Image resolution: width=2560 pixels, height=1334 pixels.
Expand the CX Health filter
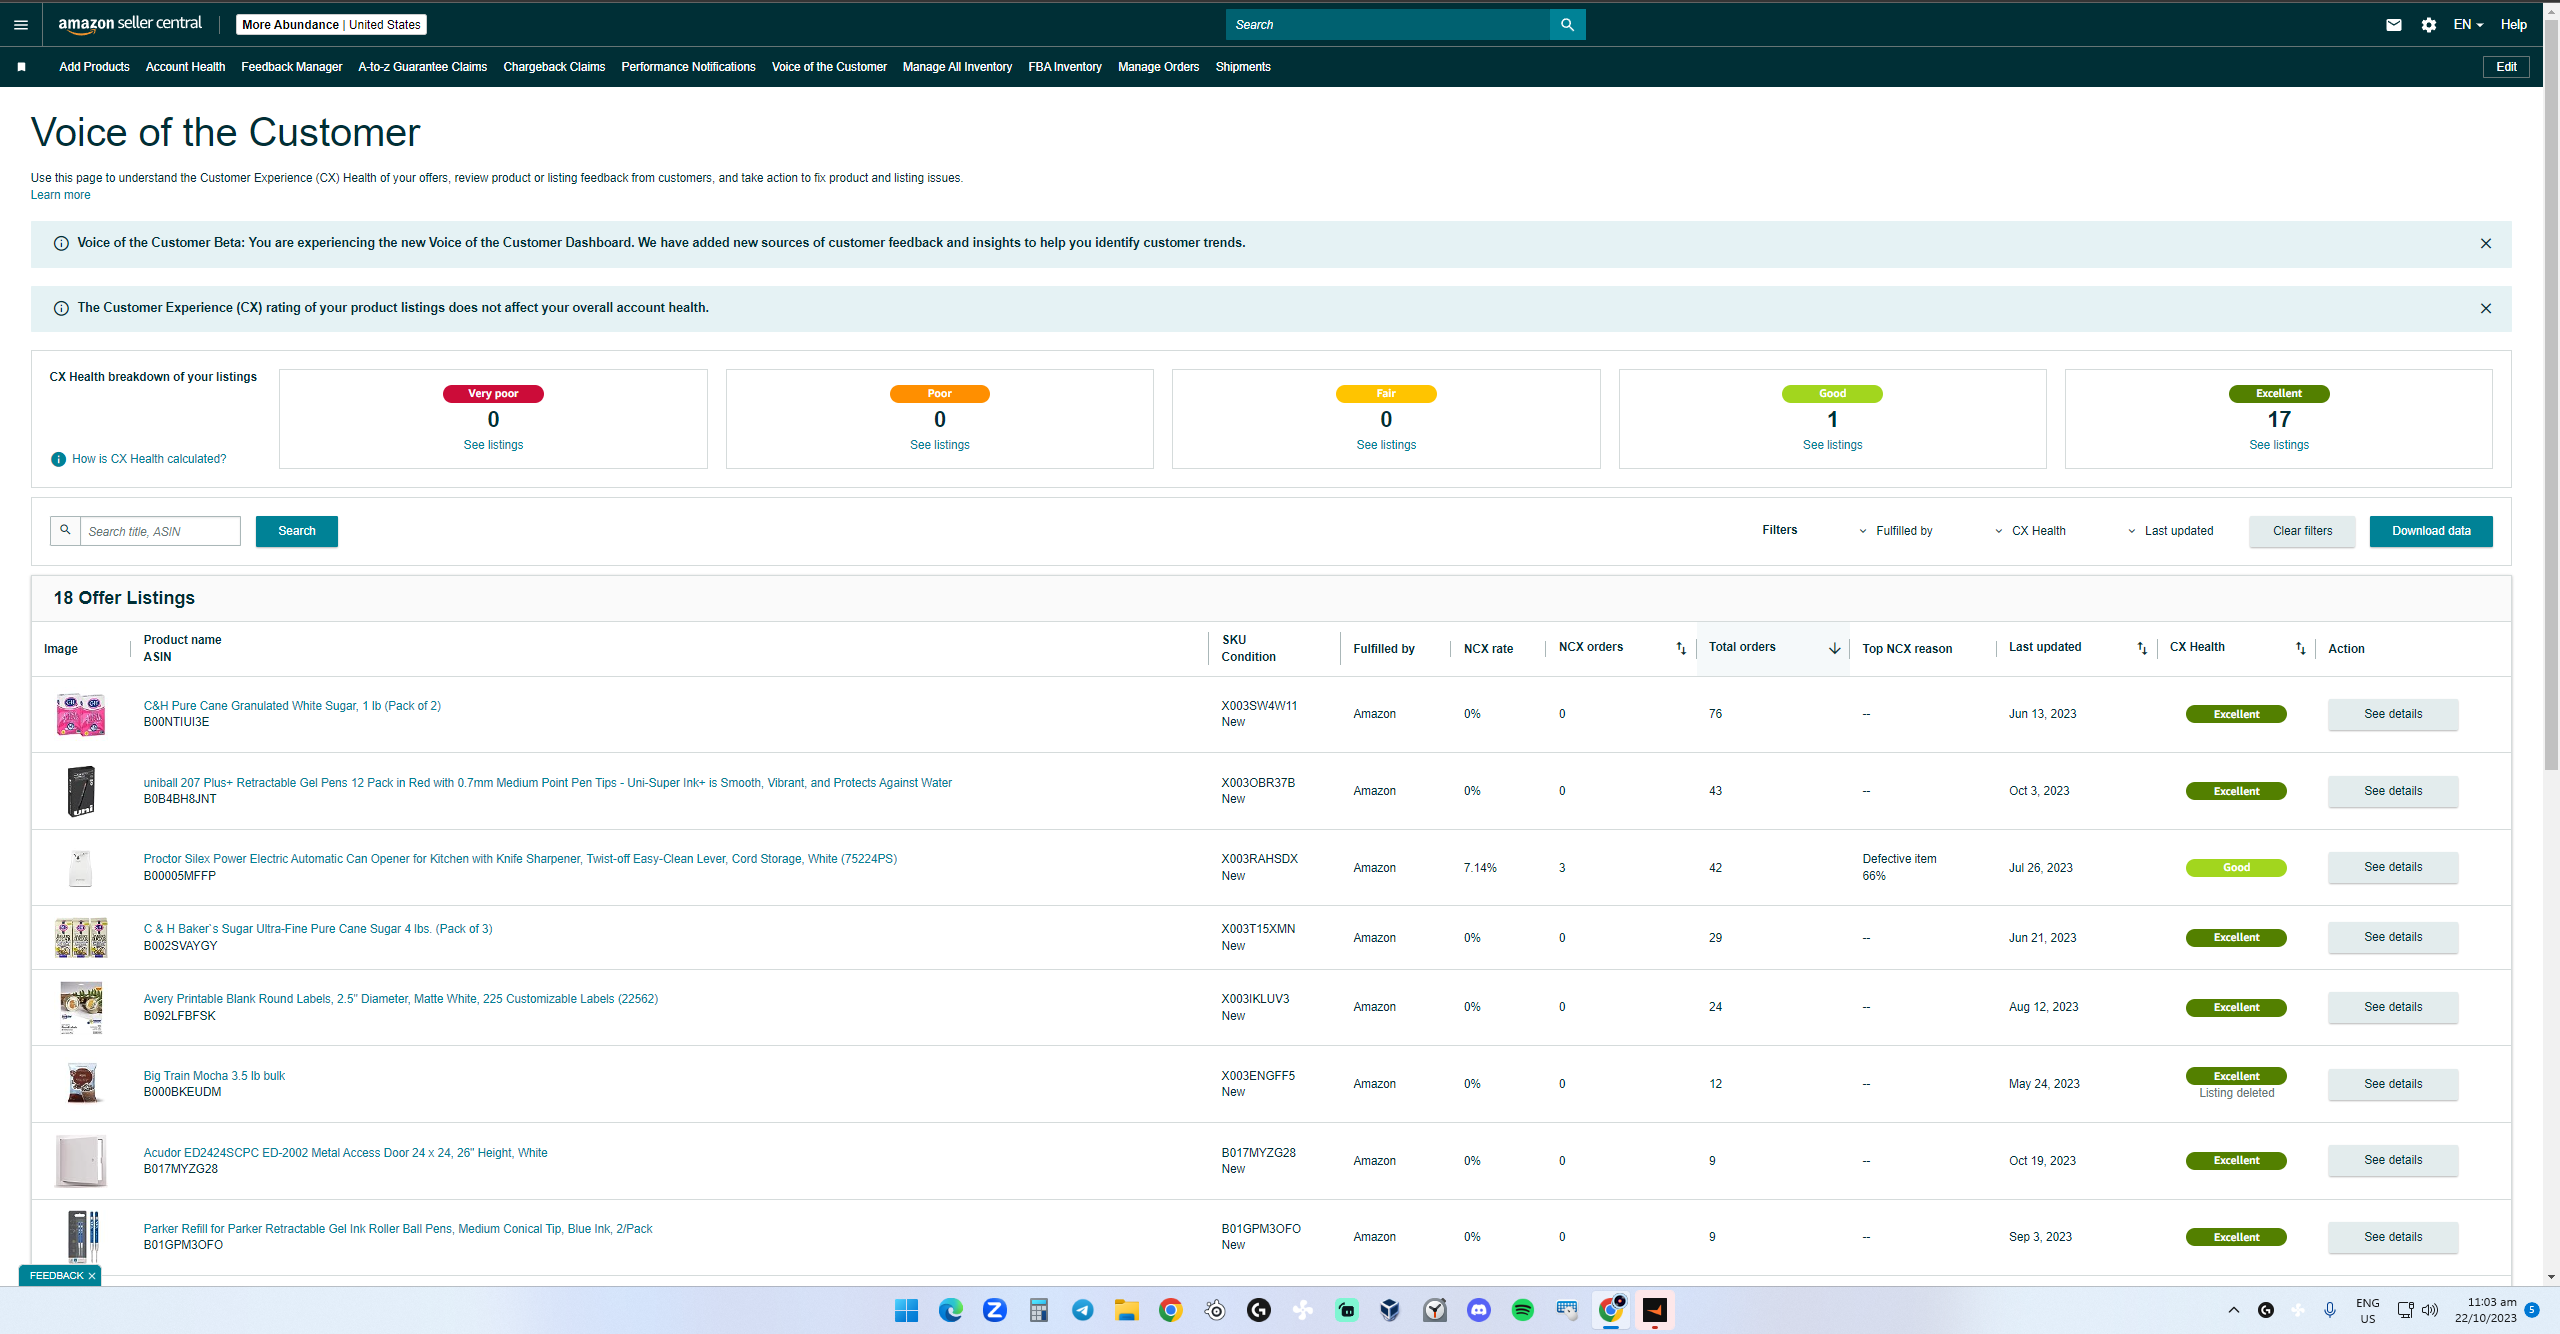point(2030,531)
